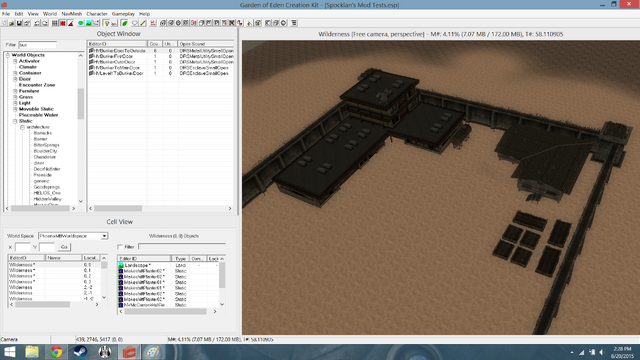Click the lightbulb lighting toolbar icon
The height and width of the screenshot is (360, 640).
click(x=107, y=23)
